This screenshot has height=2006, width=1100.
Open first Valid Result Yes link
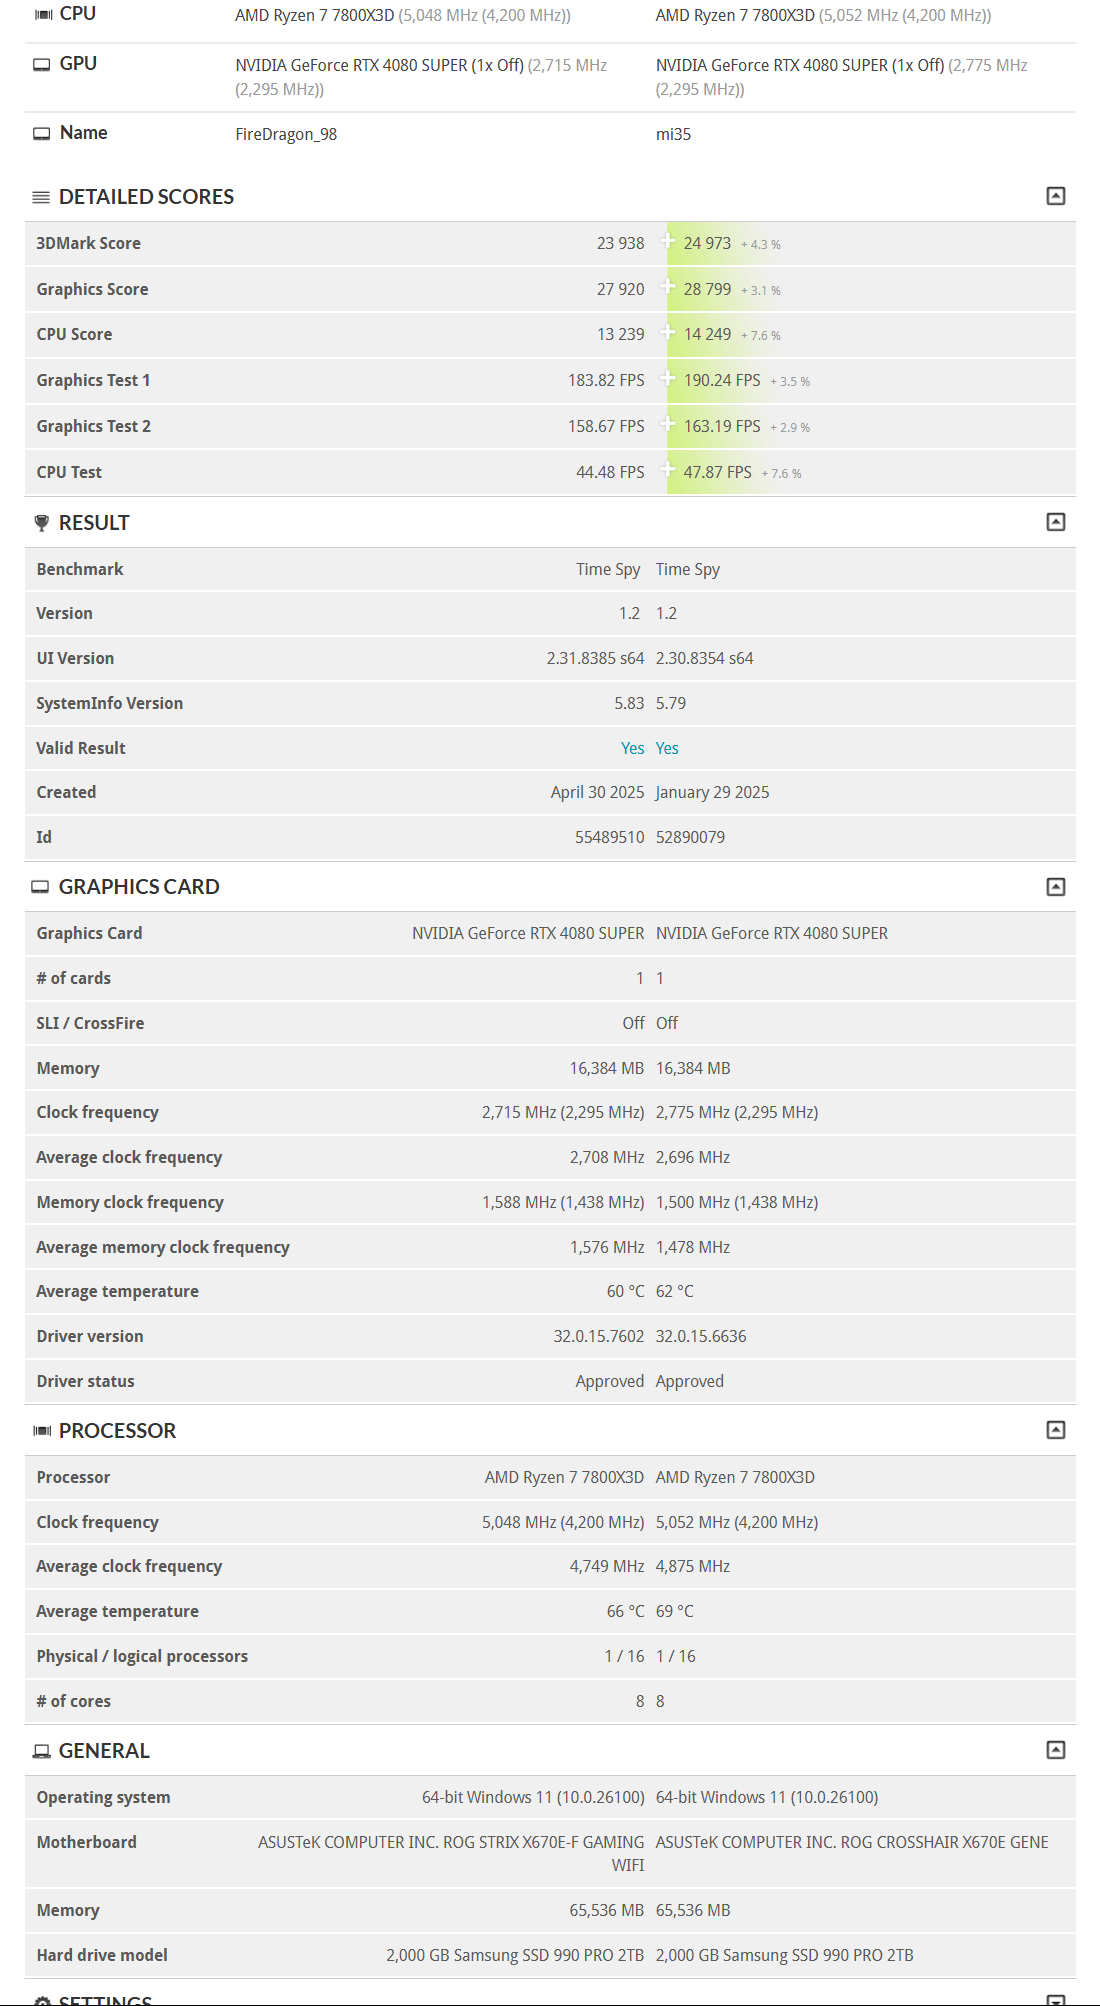(x=632, y=748)
